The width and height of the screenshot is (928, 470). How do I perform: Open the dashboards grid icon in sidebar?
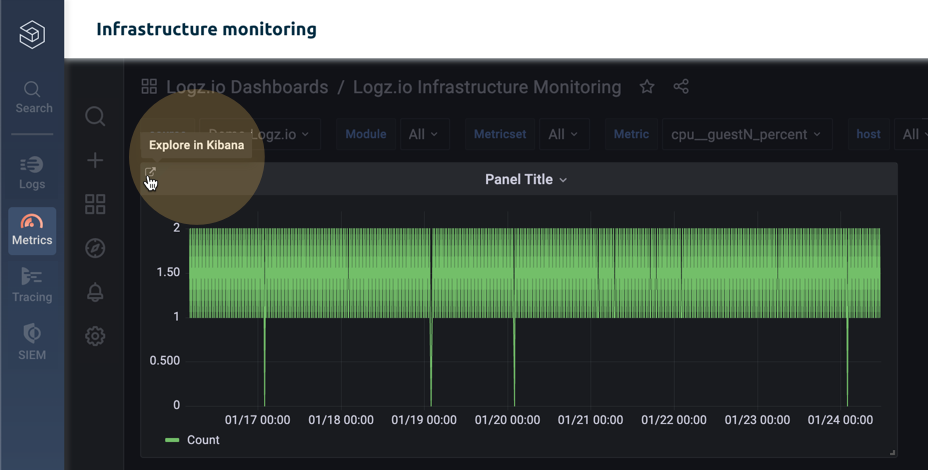pyautogui.click(x=95, y=204)
